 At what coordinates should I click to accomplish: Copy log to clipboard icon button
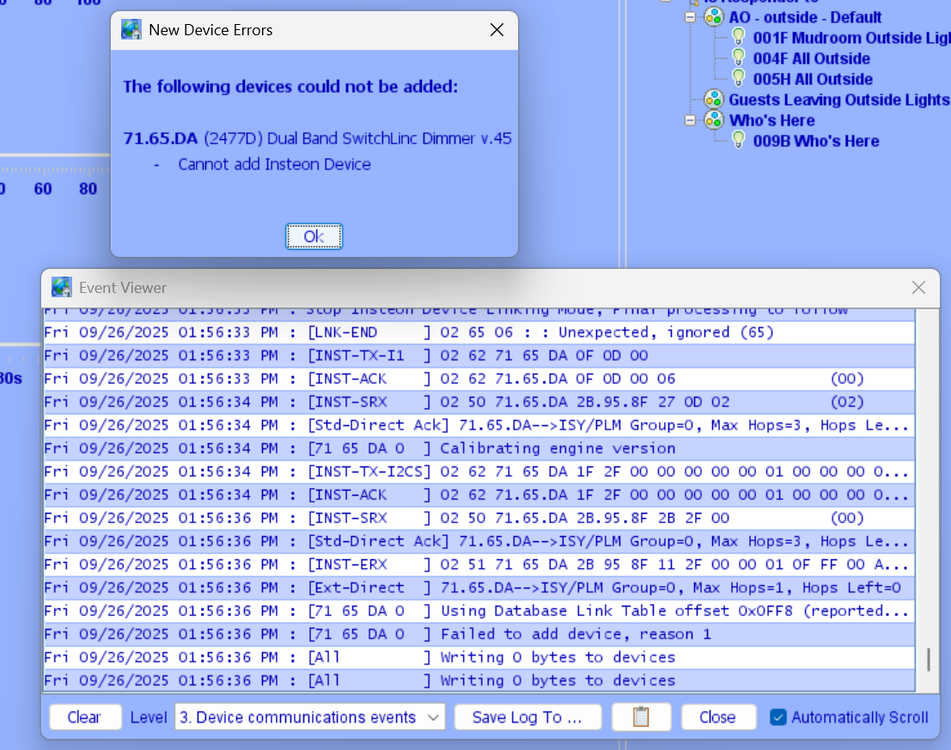pos(641,717)
